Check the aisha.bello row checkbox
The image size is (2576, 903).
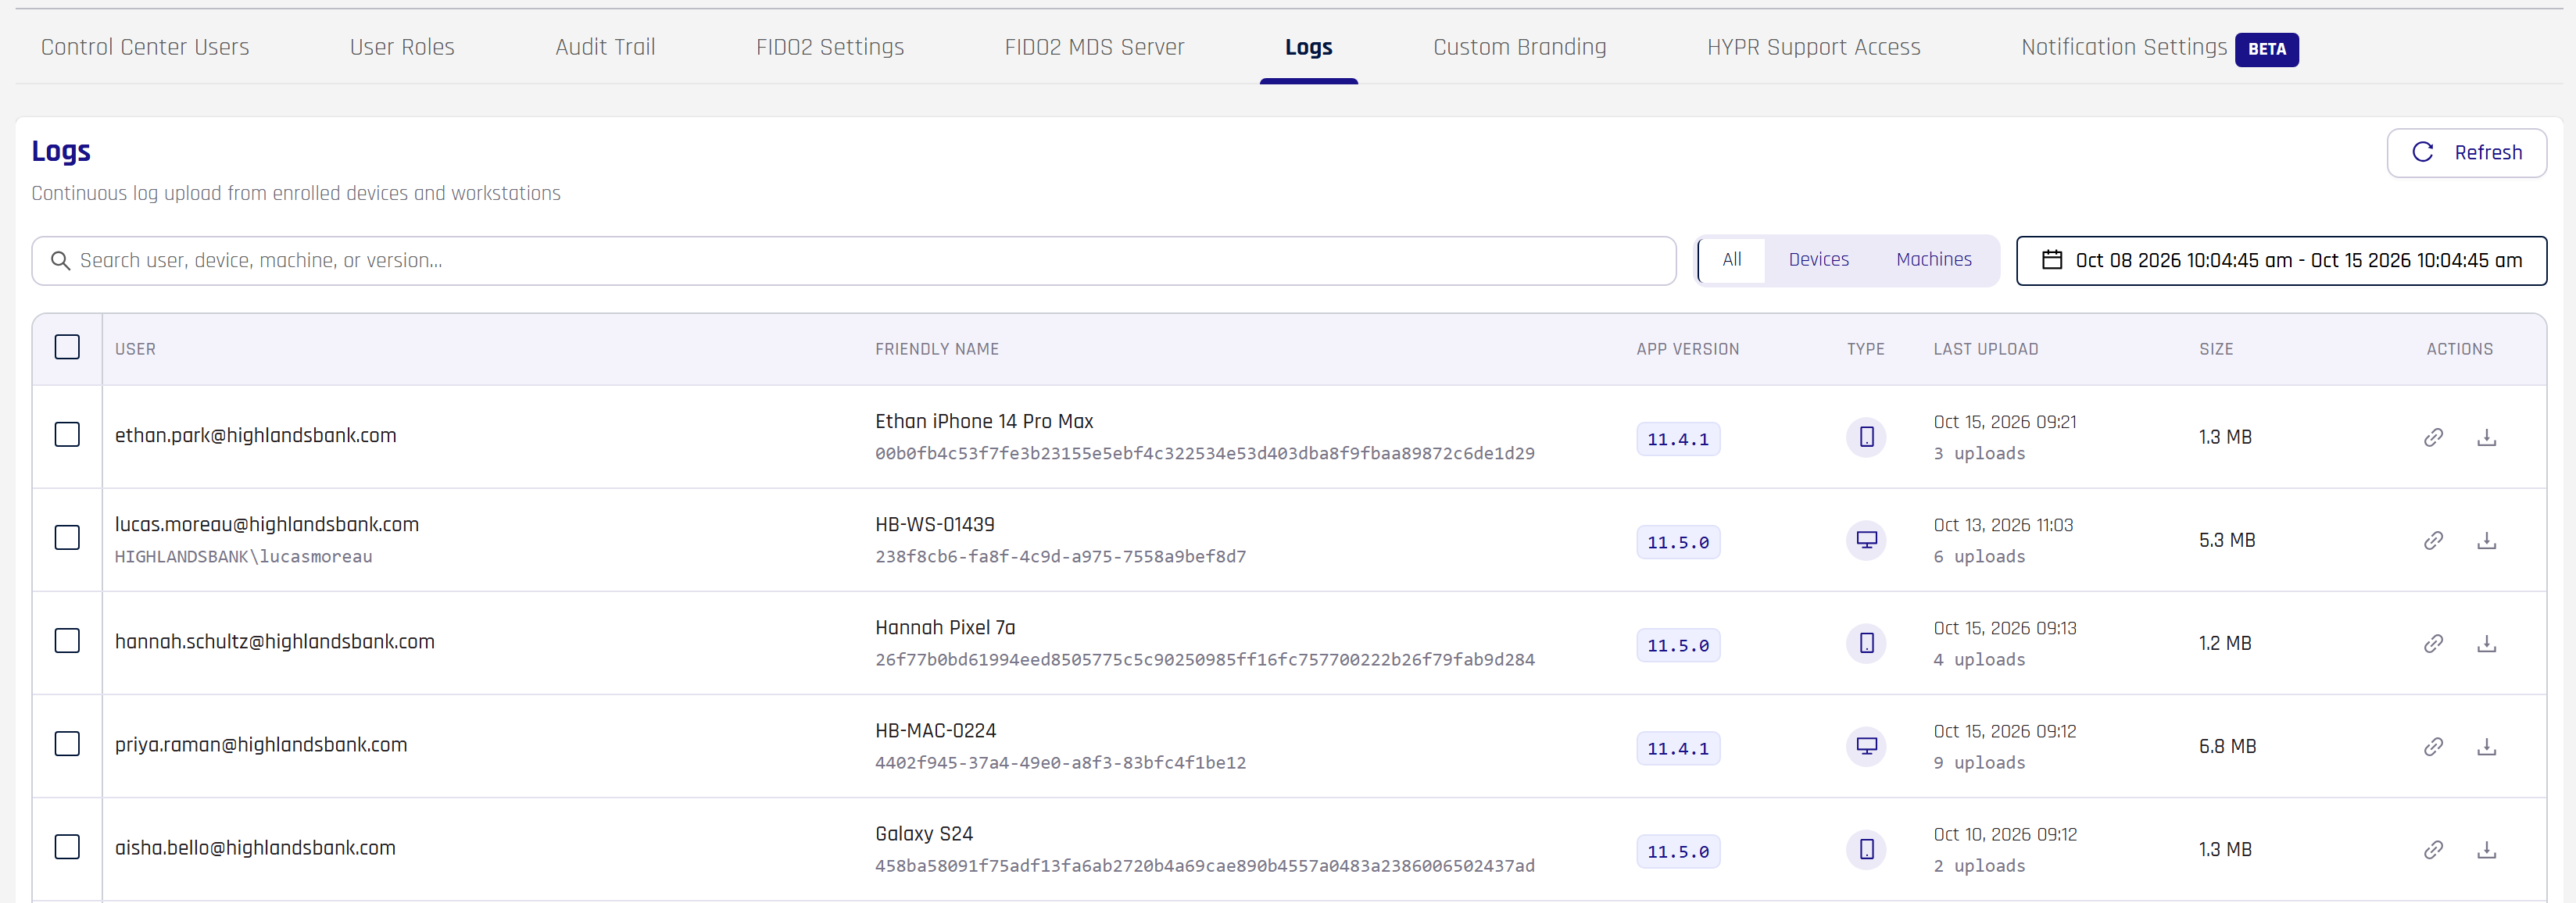click(67, 846)
